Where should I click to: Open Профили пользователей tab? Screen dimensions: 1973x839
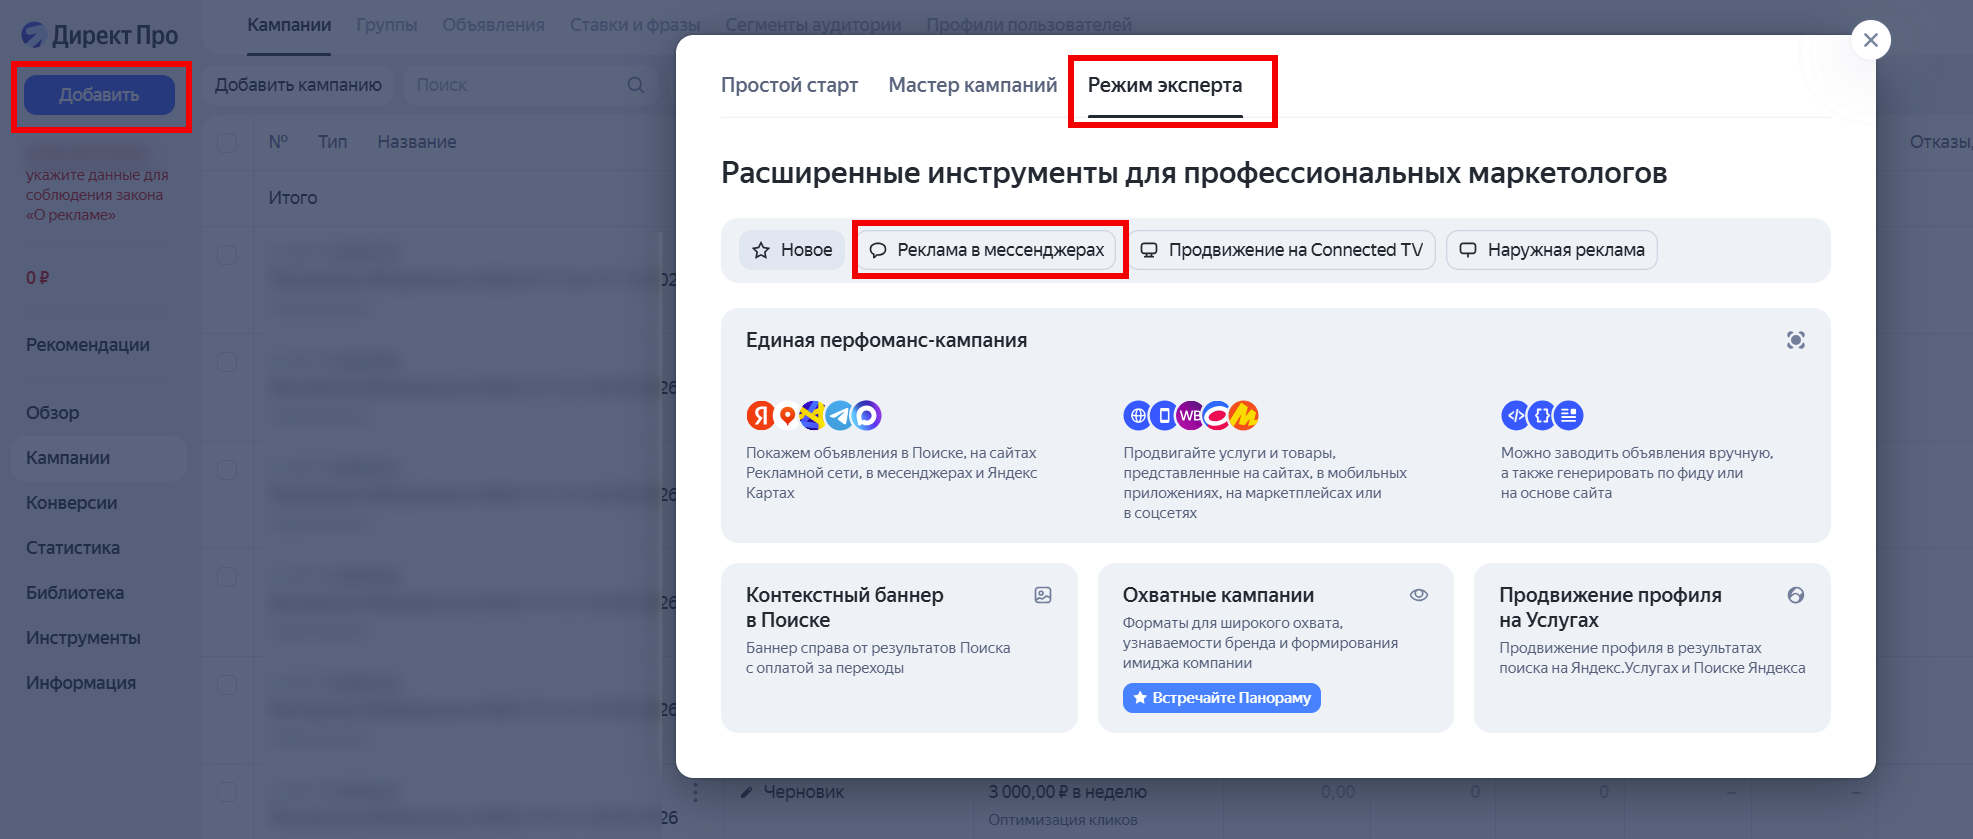pos(1029,25)
